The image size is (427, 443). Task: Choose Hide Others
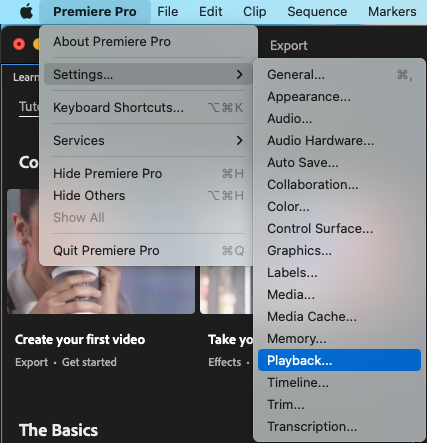pyautogui.click(x=148, y=196)
